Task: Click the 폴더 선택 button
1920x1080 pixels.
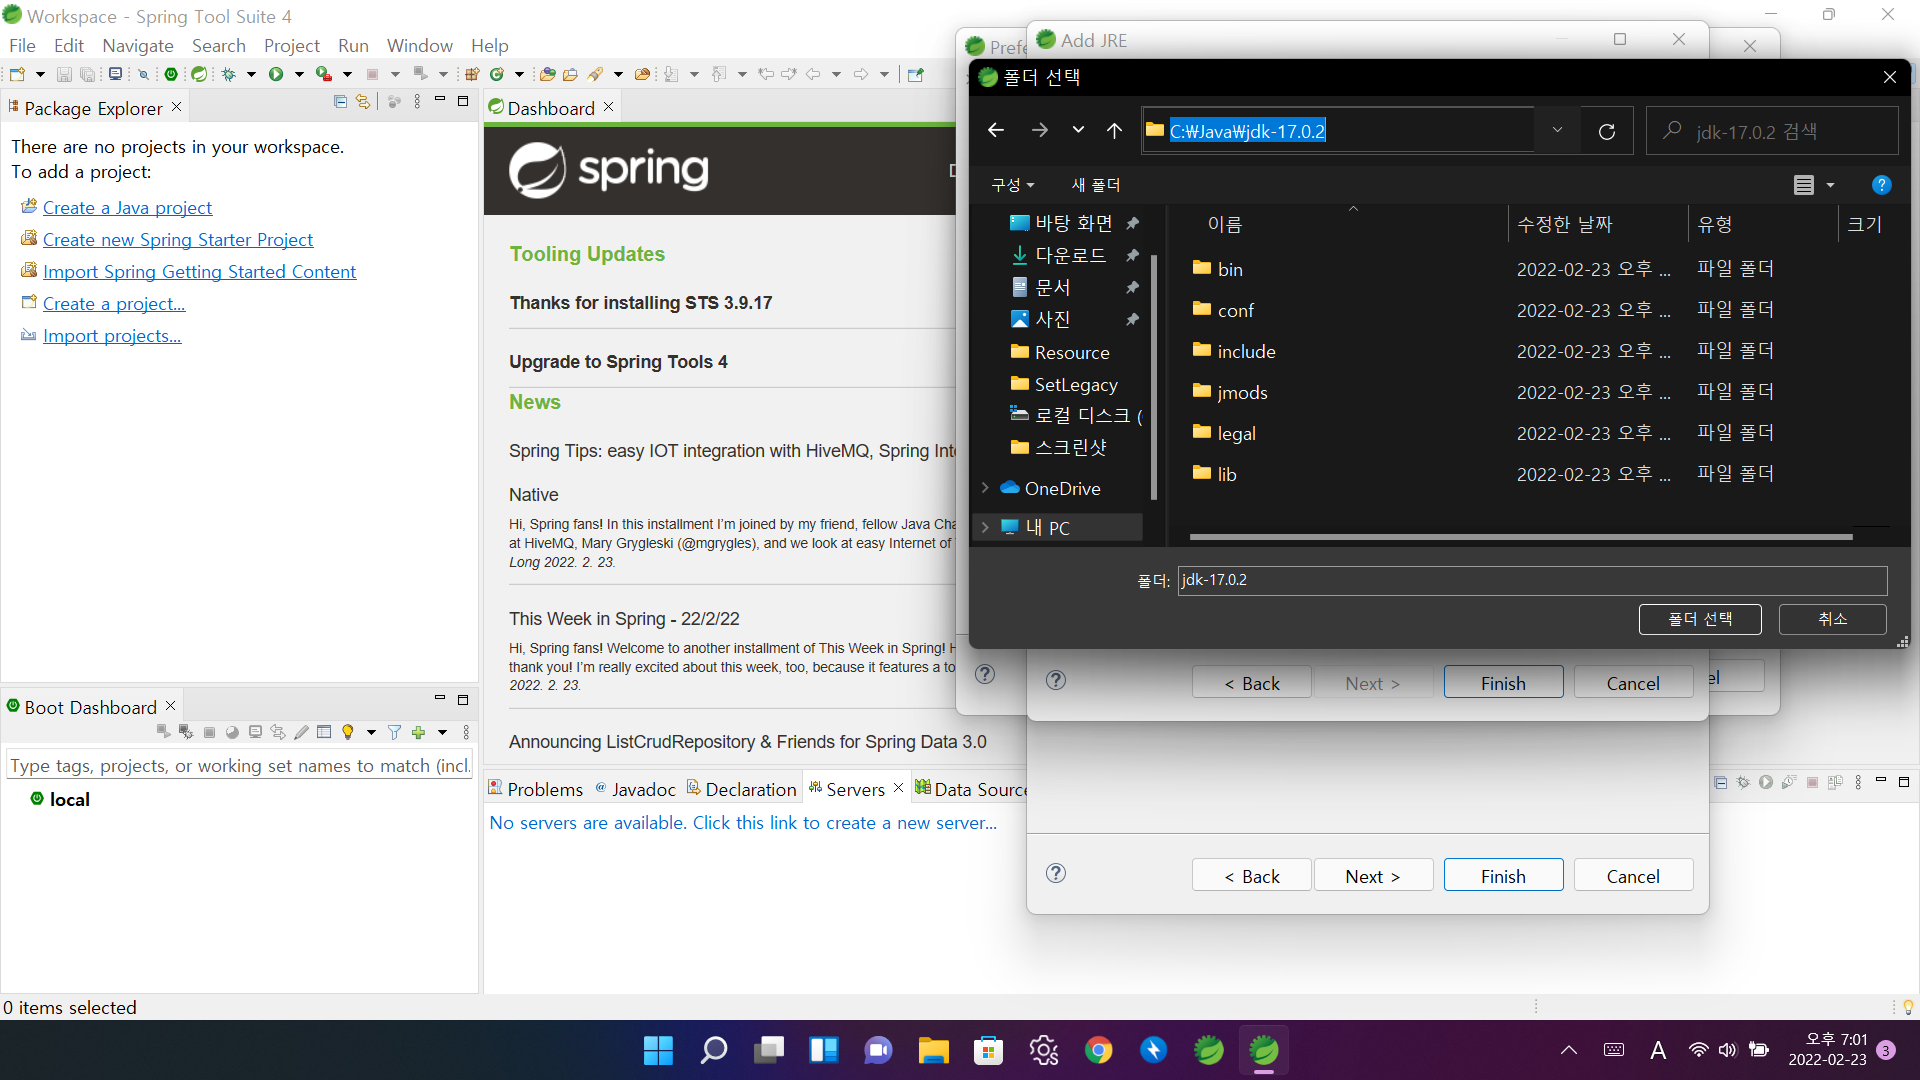Action: tap(1699, 619)
